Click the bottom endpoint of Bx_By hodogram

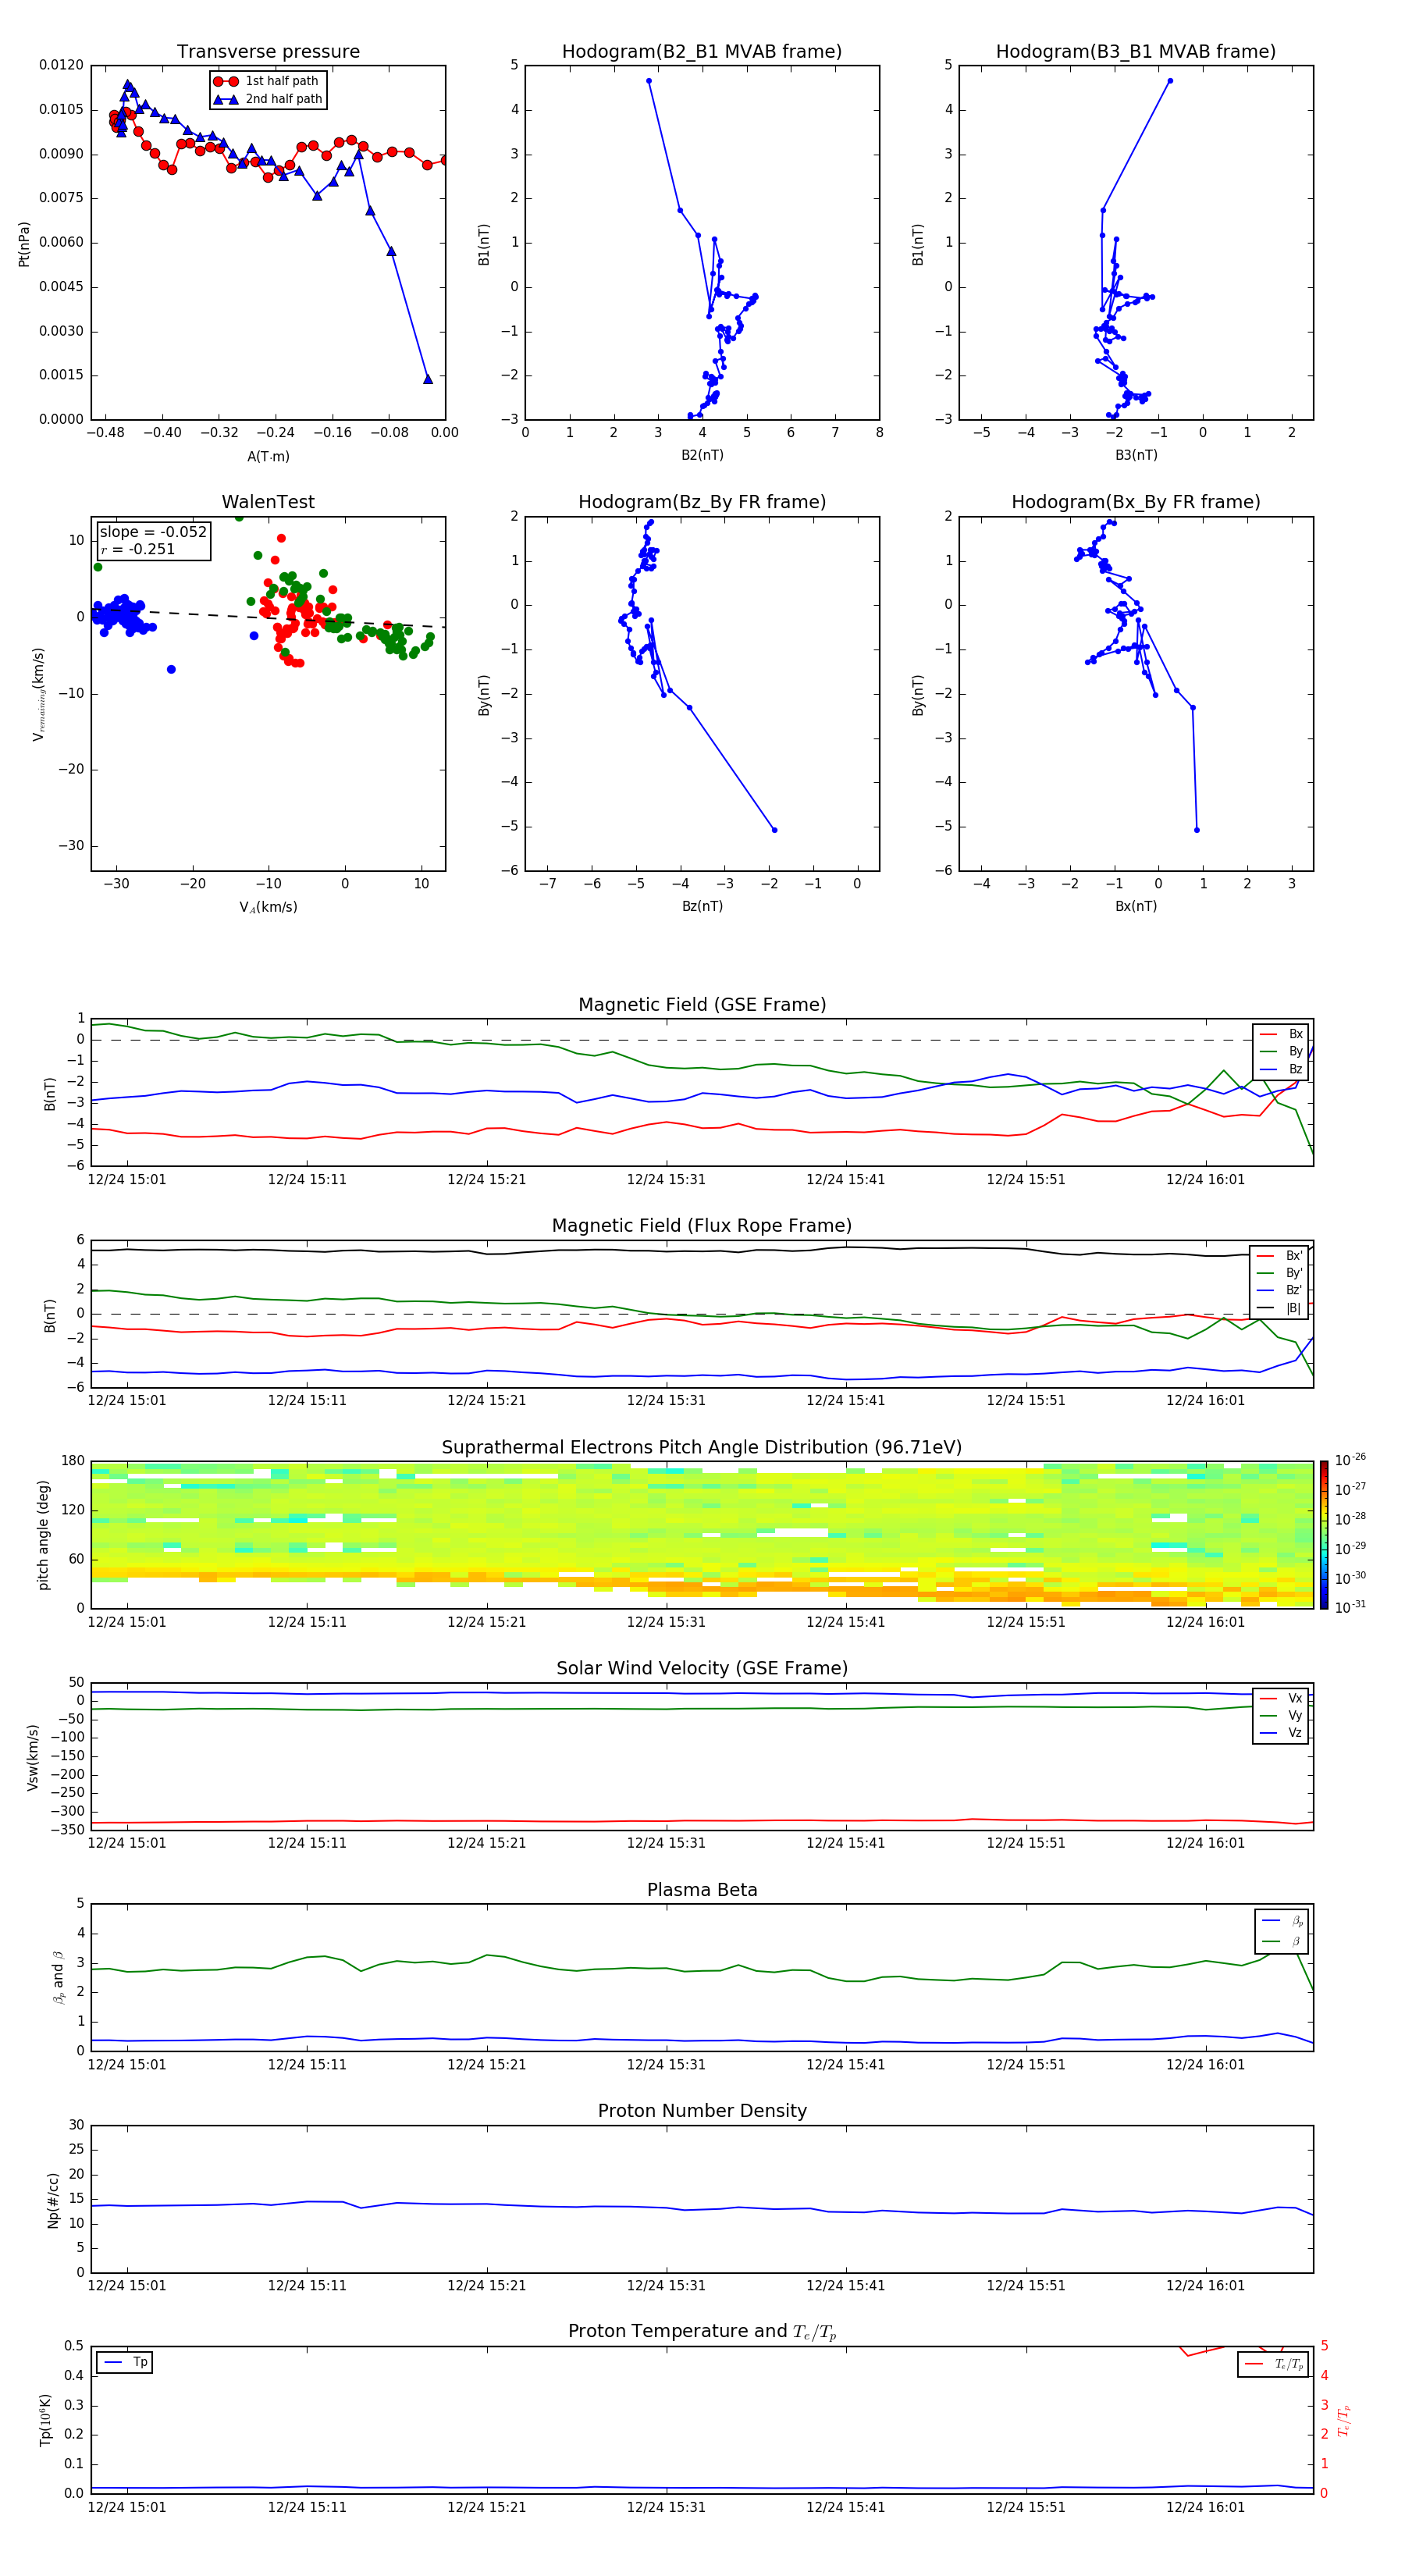pyautogui.click(x=1197, y=830)
